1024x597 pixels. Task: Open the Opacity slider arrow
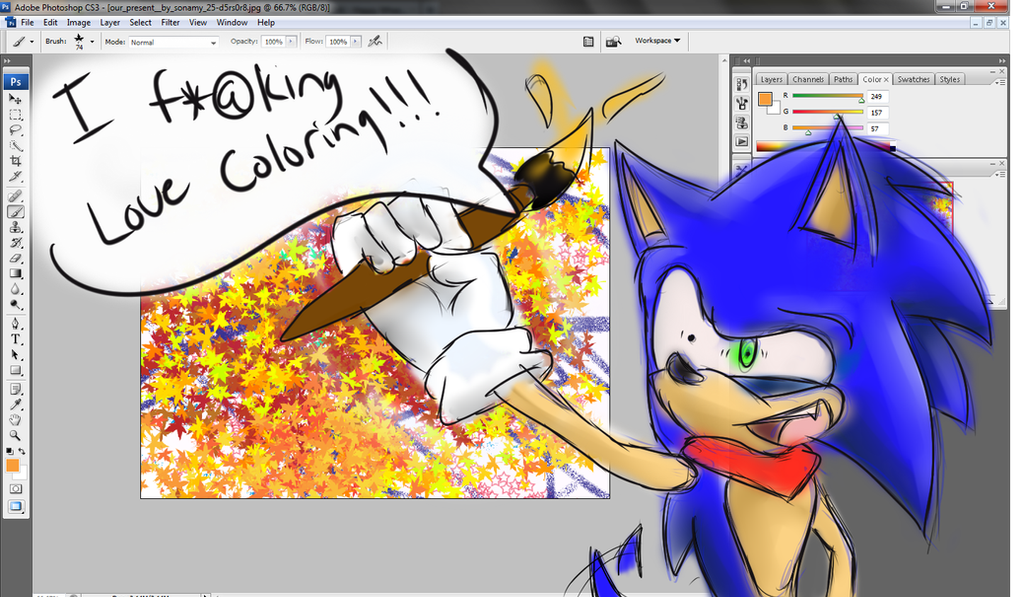pos(291,41)
